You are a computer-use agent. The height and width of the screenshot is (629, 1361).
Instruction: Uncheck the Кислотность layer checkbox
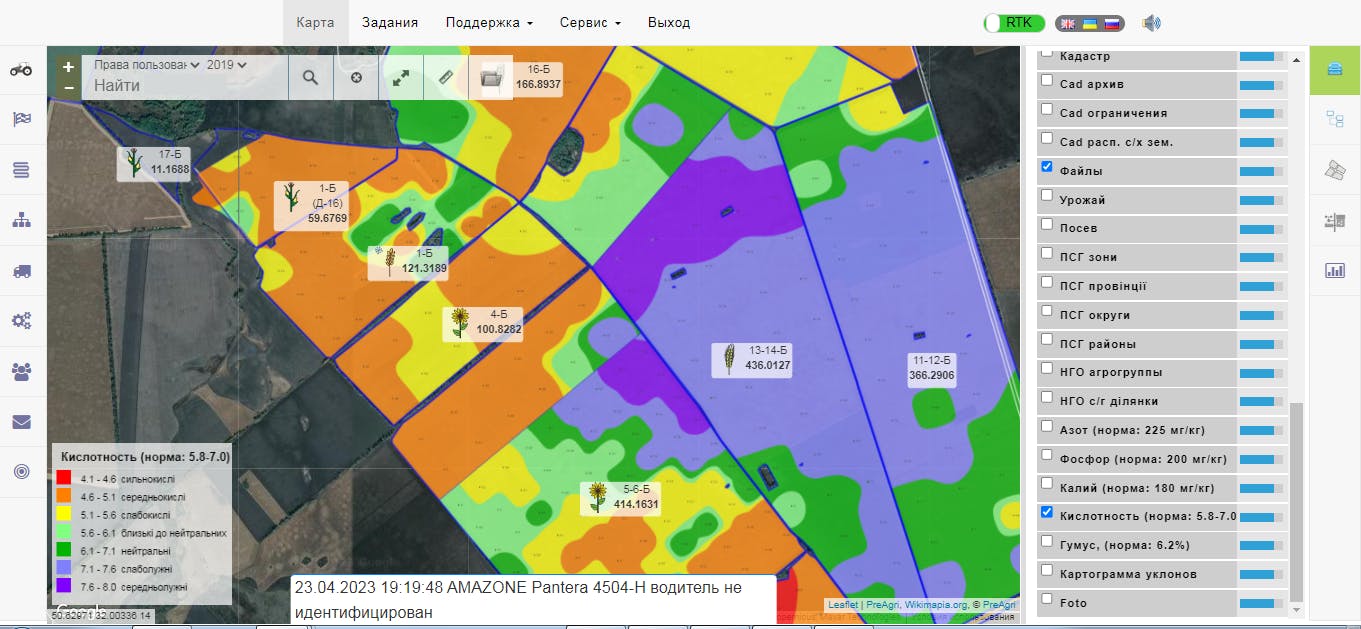coord(1047,512)
